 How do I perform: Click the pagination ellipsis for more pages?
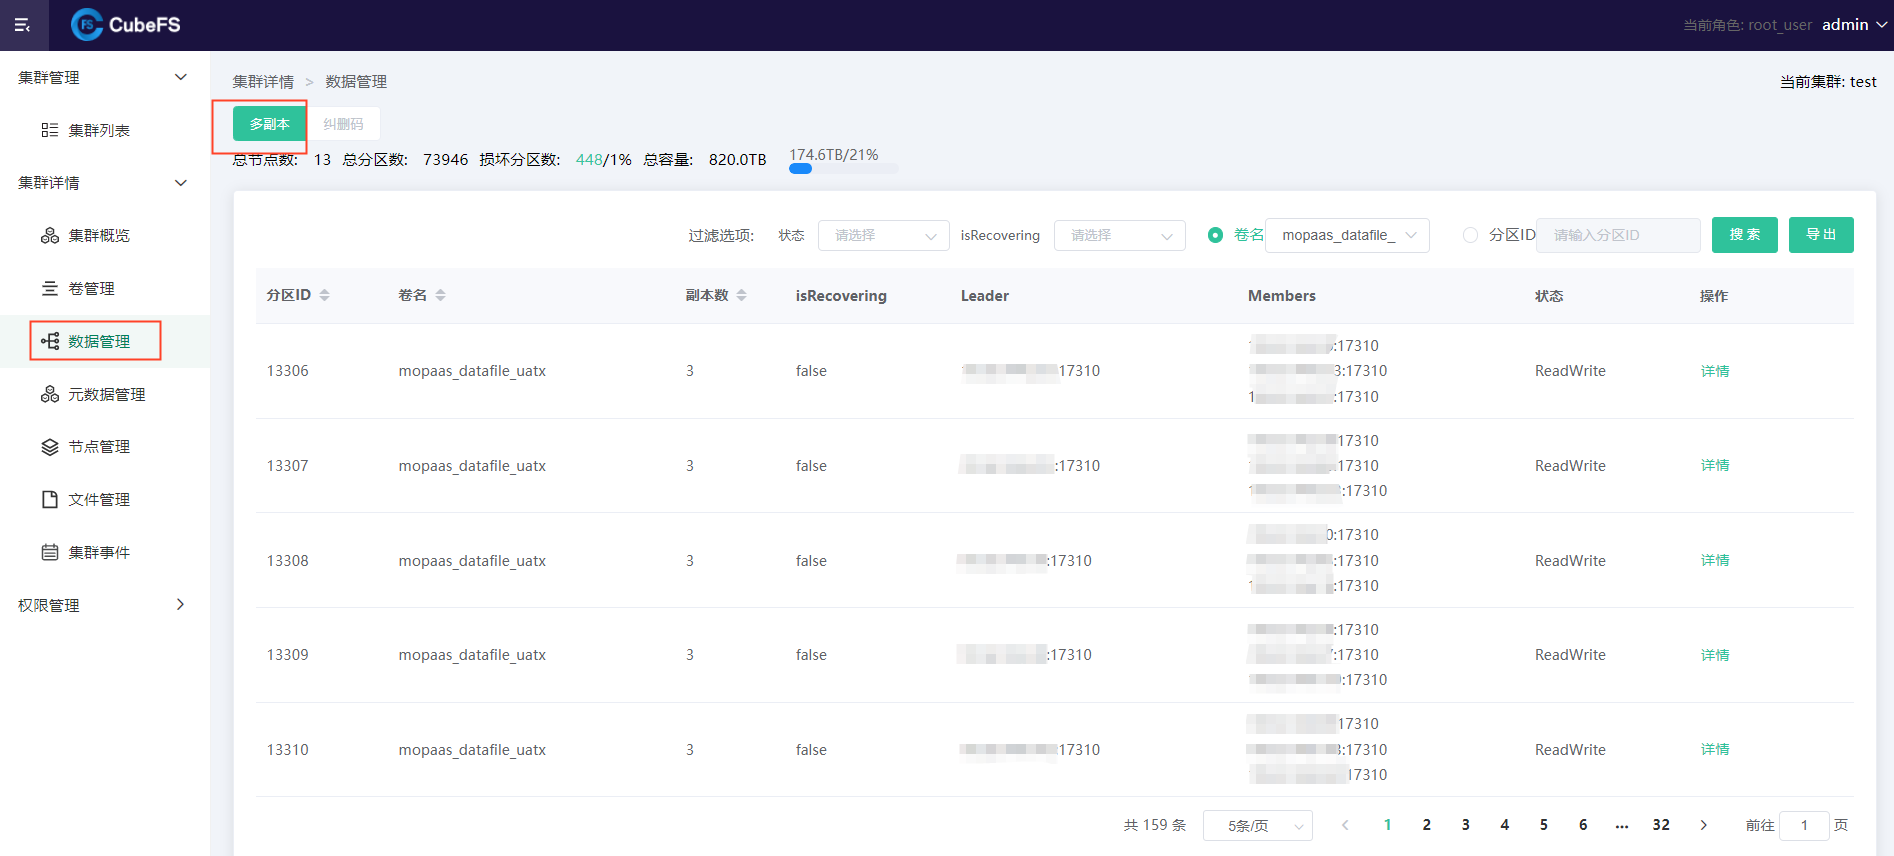1622,825
